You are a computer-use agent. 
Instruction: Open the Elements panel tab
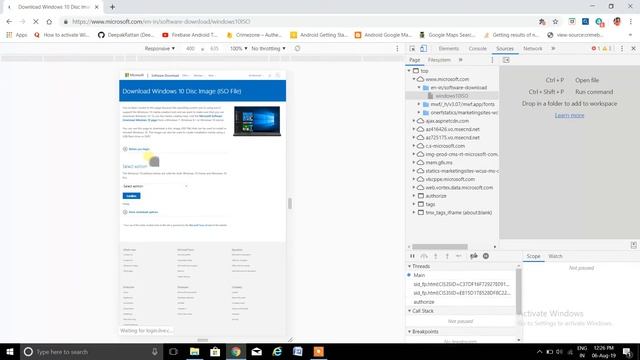(x=449, y=49)
